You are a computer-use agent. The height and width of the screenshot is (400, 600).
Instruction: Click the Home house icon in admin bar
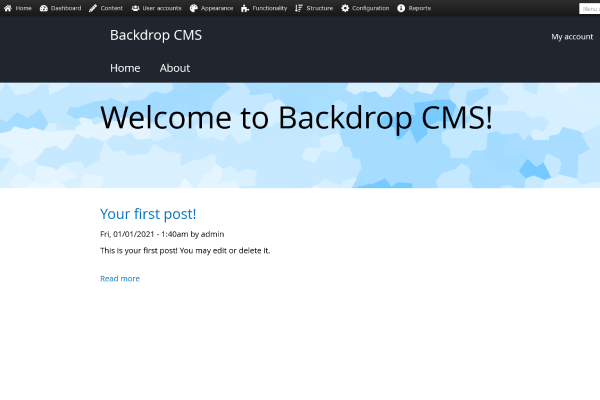(8, 8)
